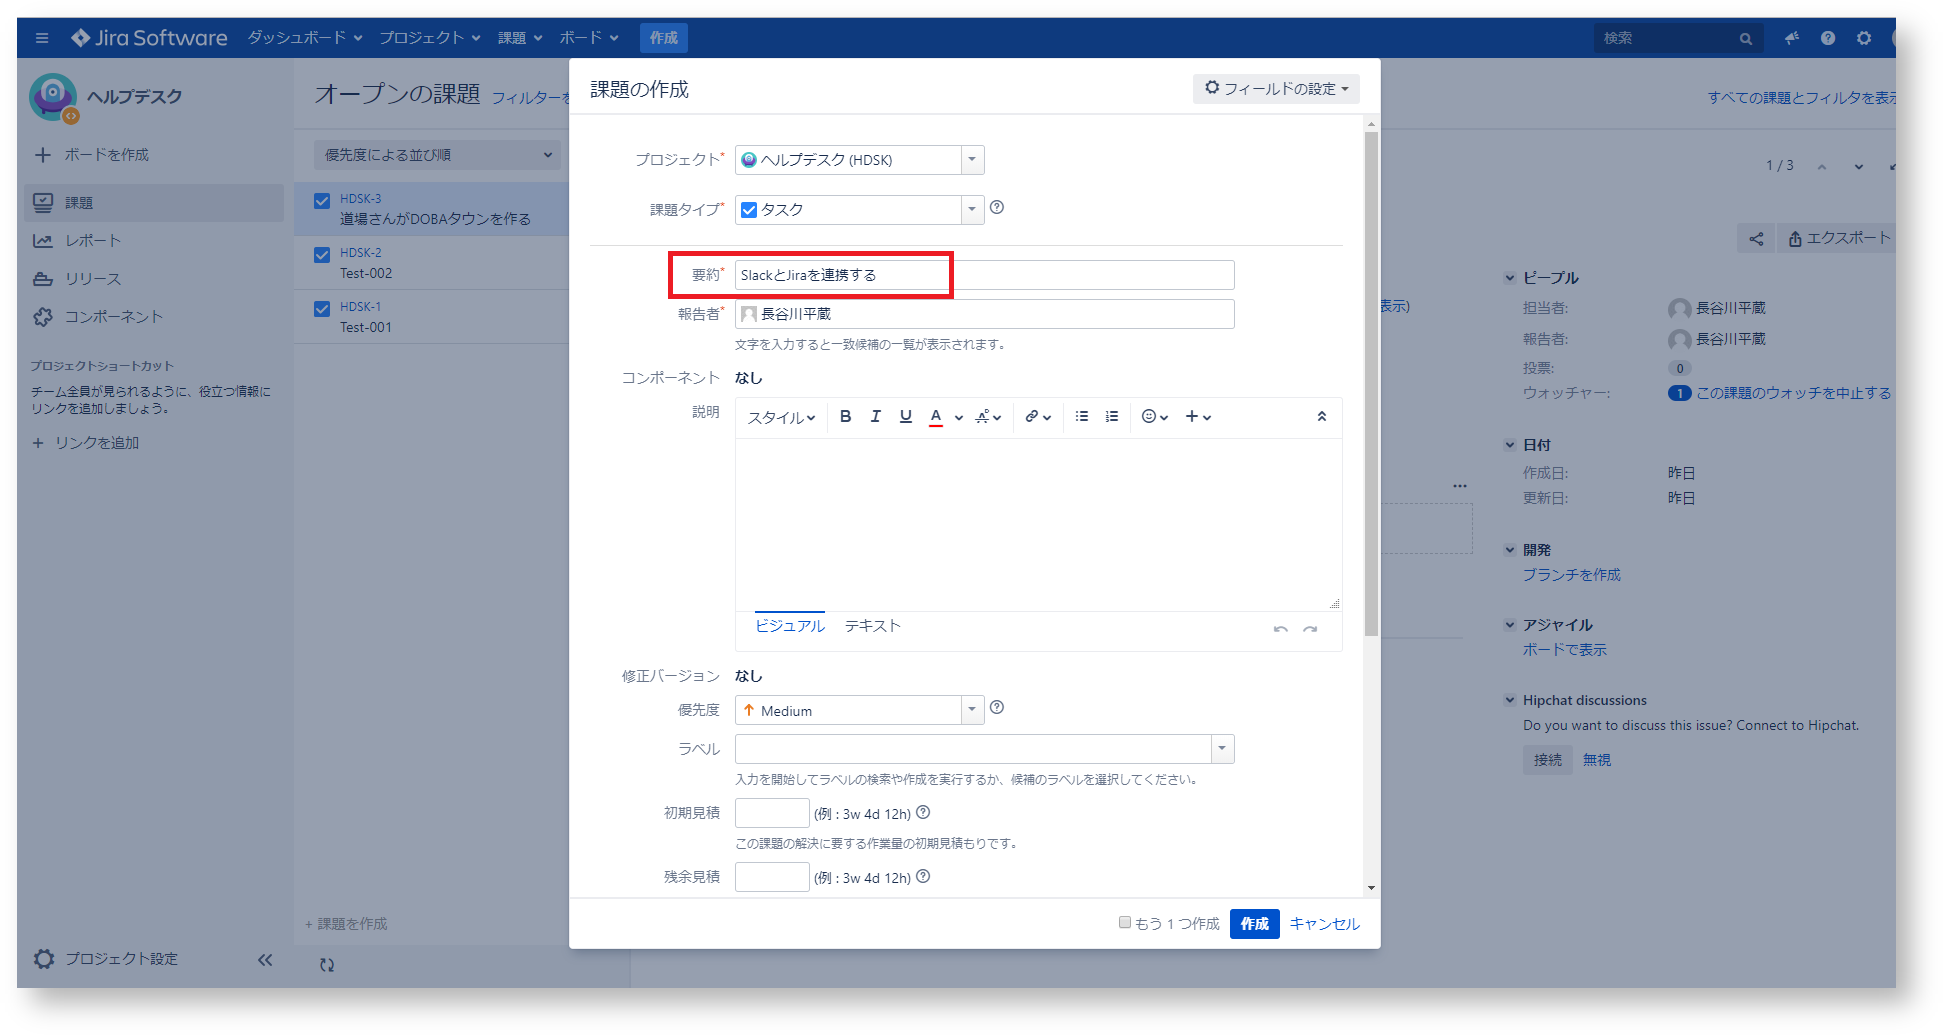Open the emoji picker in editor
The image size is (1944, 1036).
[x=1155, y=417]
